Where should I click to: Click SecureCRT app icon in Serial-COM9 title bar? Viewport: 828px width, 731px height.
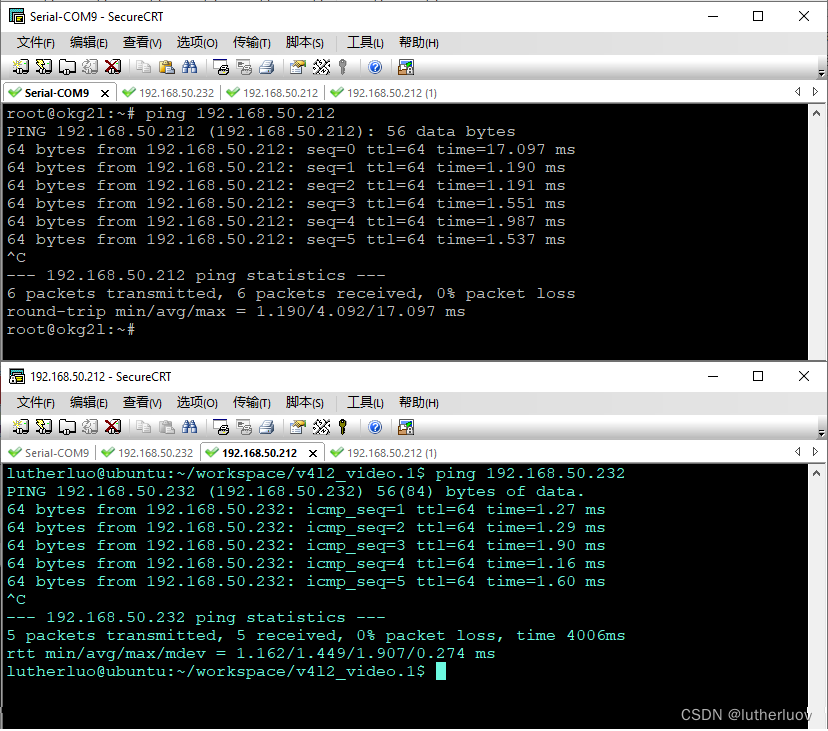[17, 16]
